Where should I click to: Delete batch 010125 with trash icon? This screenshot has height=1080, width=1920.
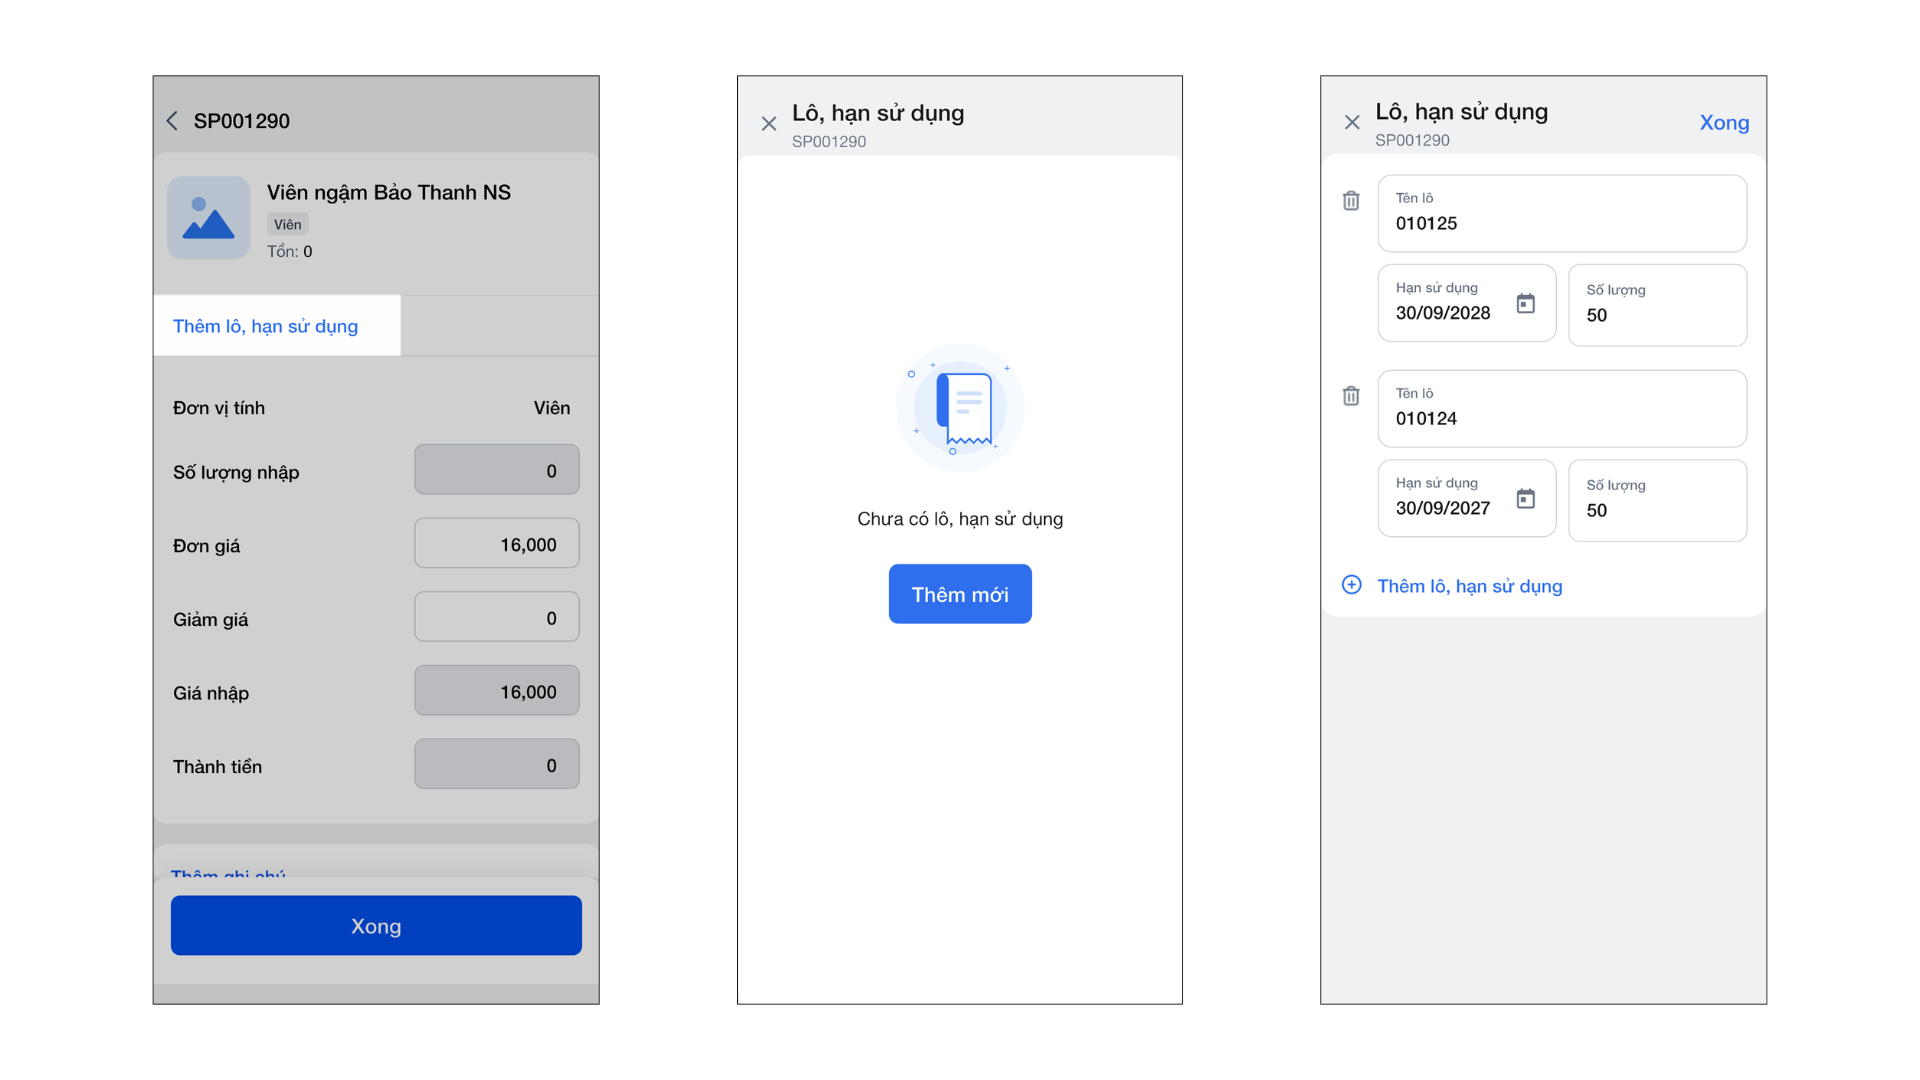click(1350, 201)
